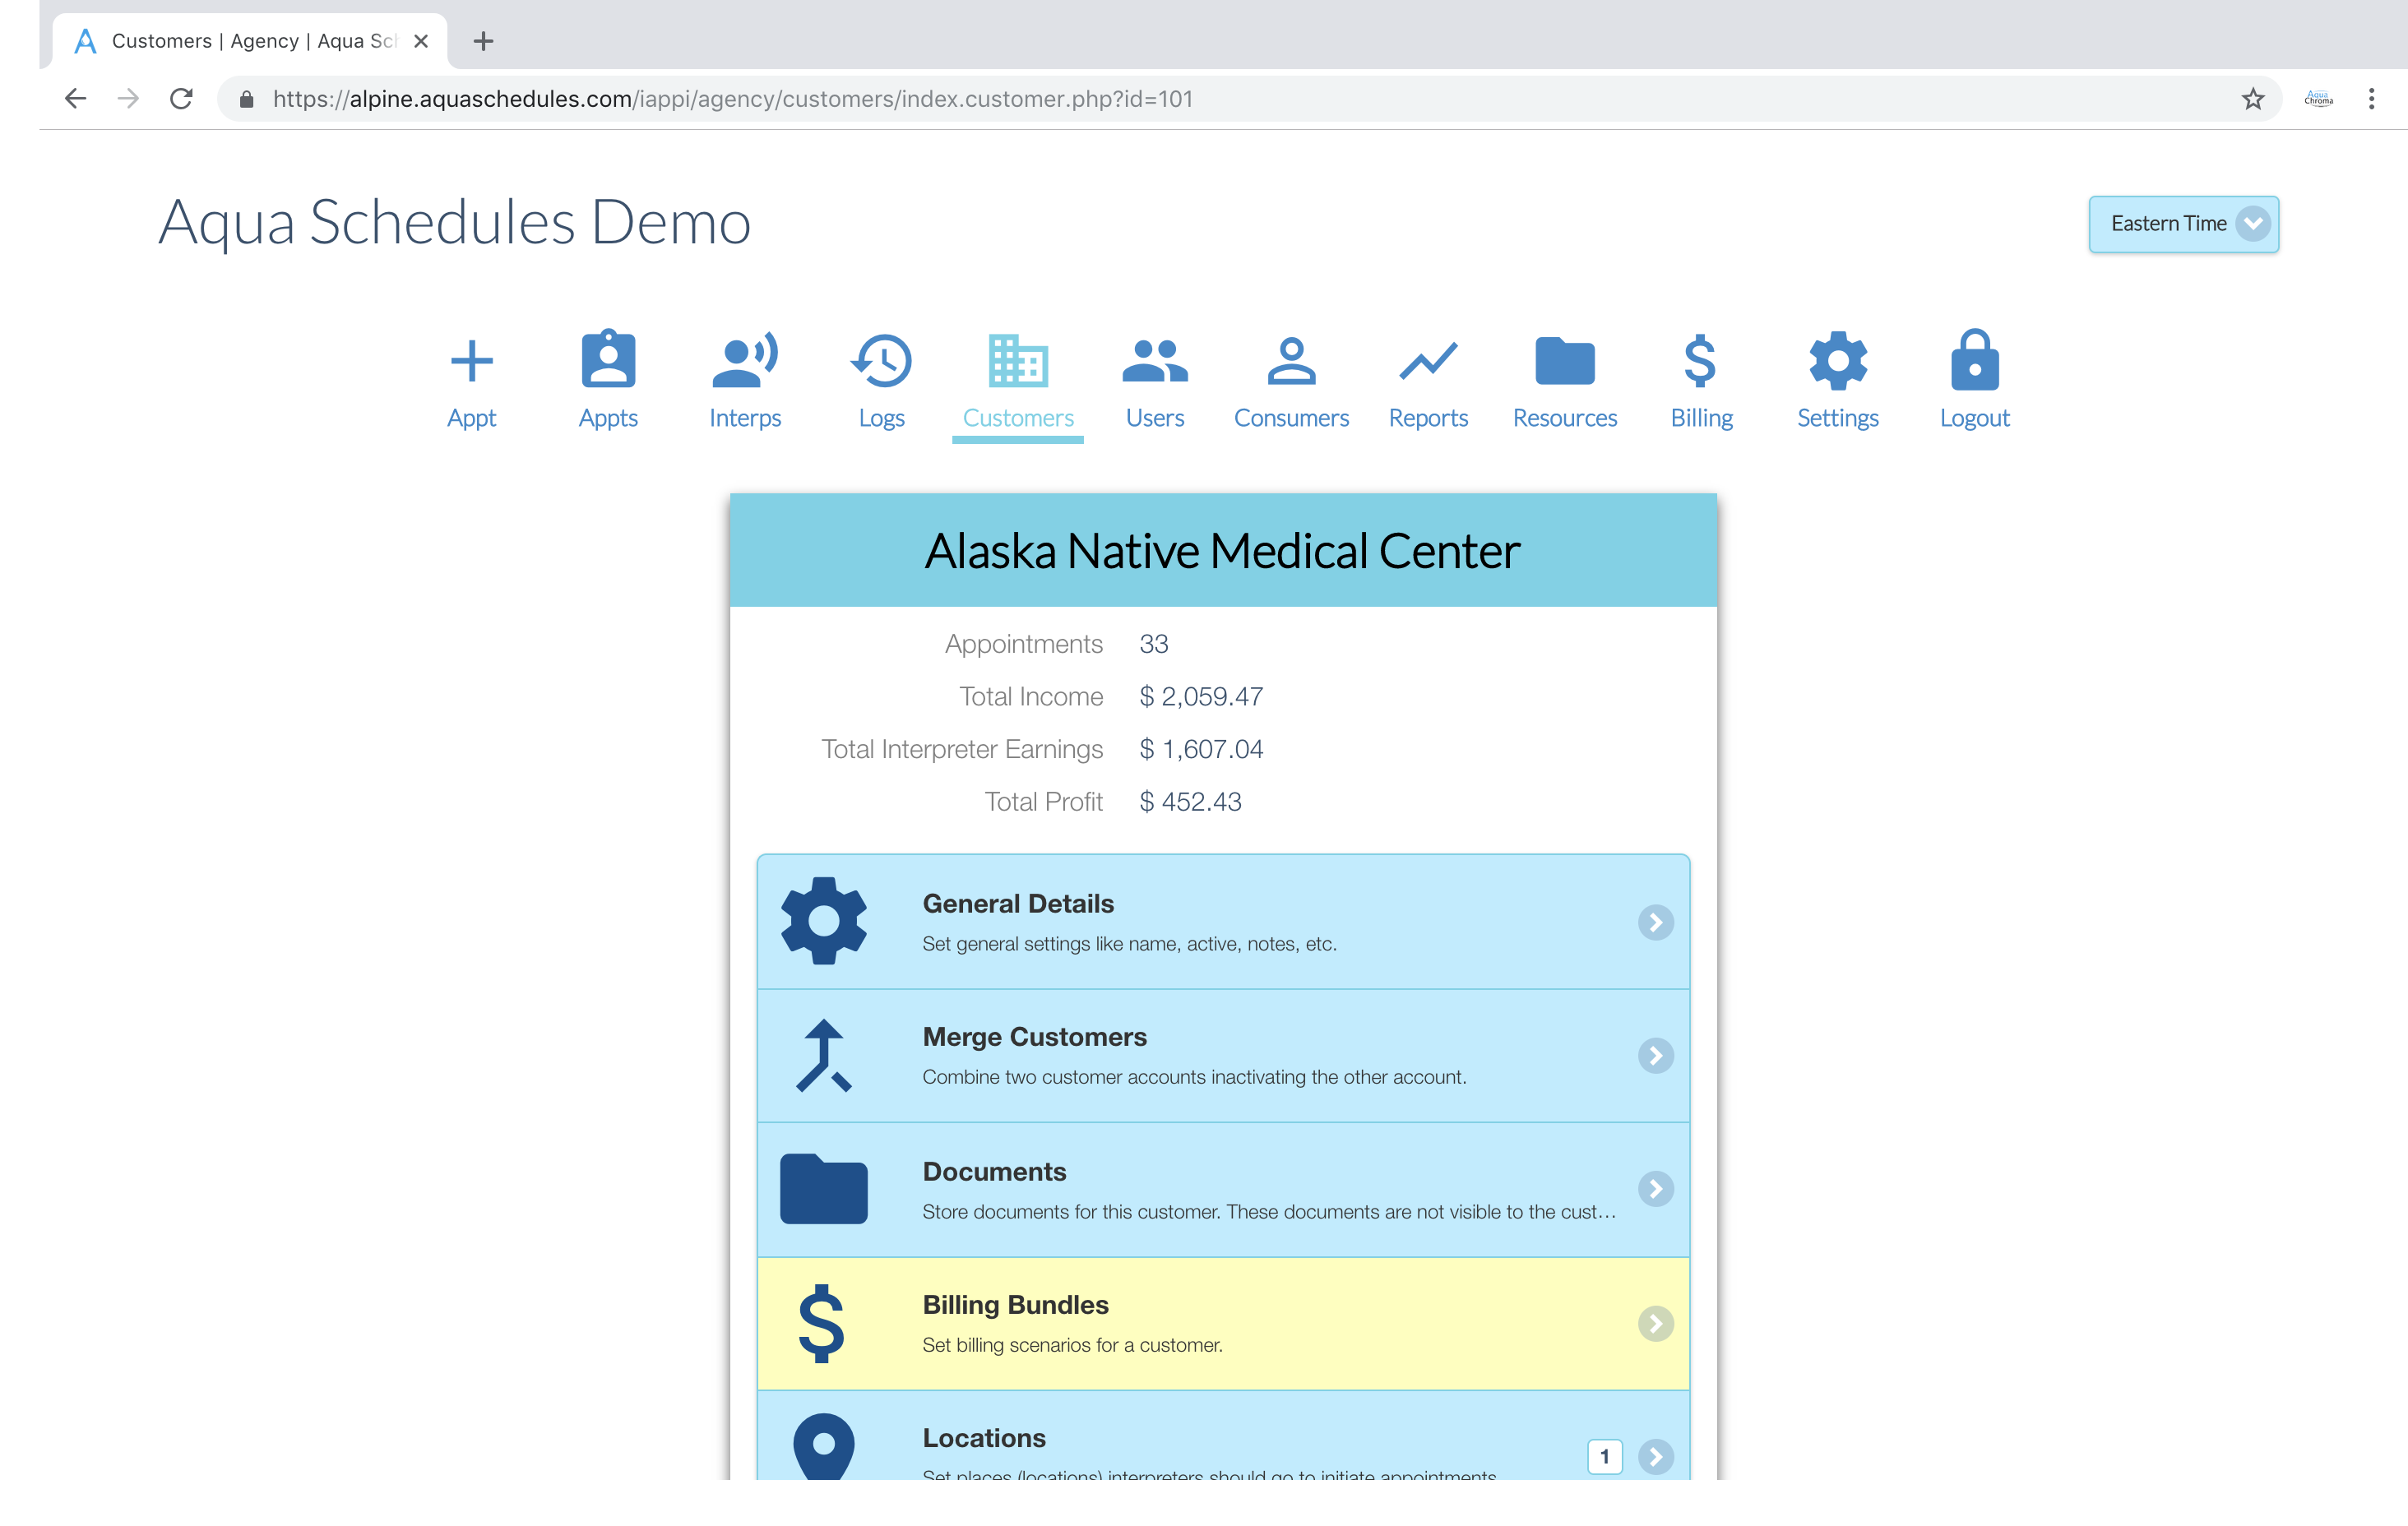Open the Consumers person icon
Image resolution: width=2408 pixels, height=1526 pixels.
pos(1291,360)
